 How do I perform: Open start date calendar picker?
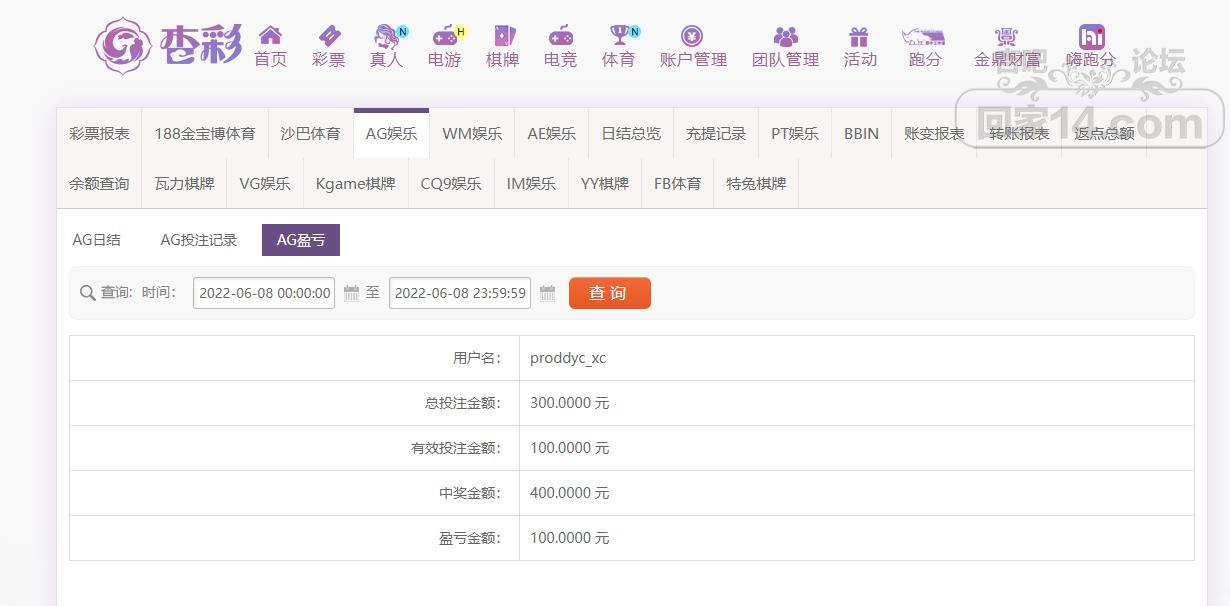(351, 293)
